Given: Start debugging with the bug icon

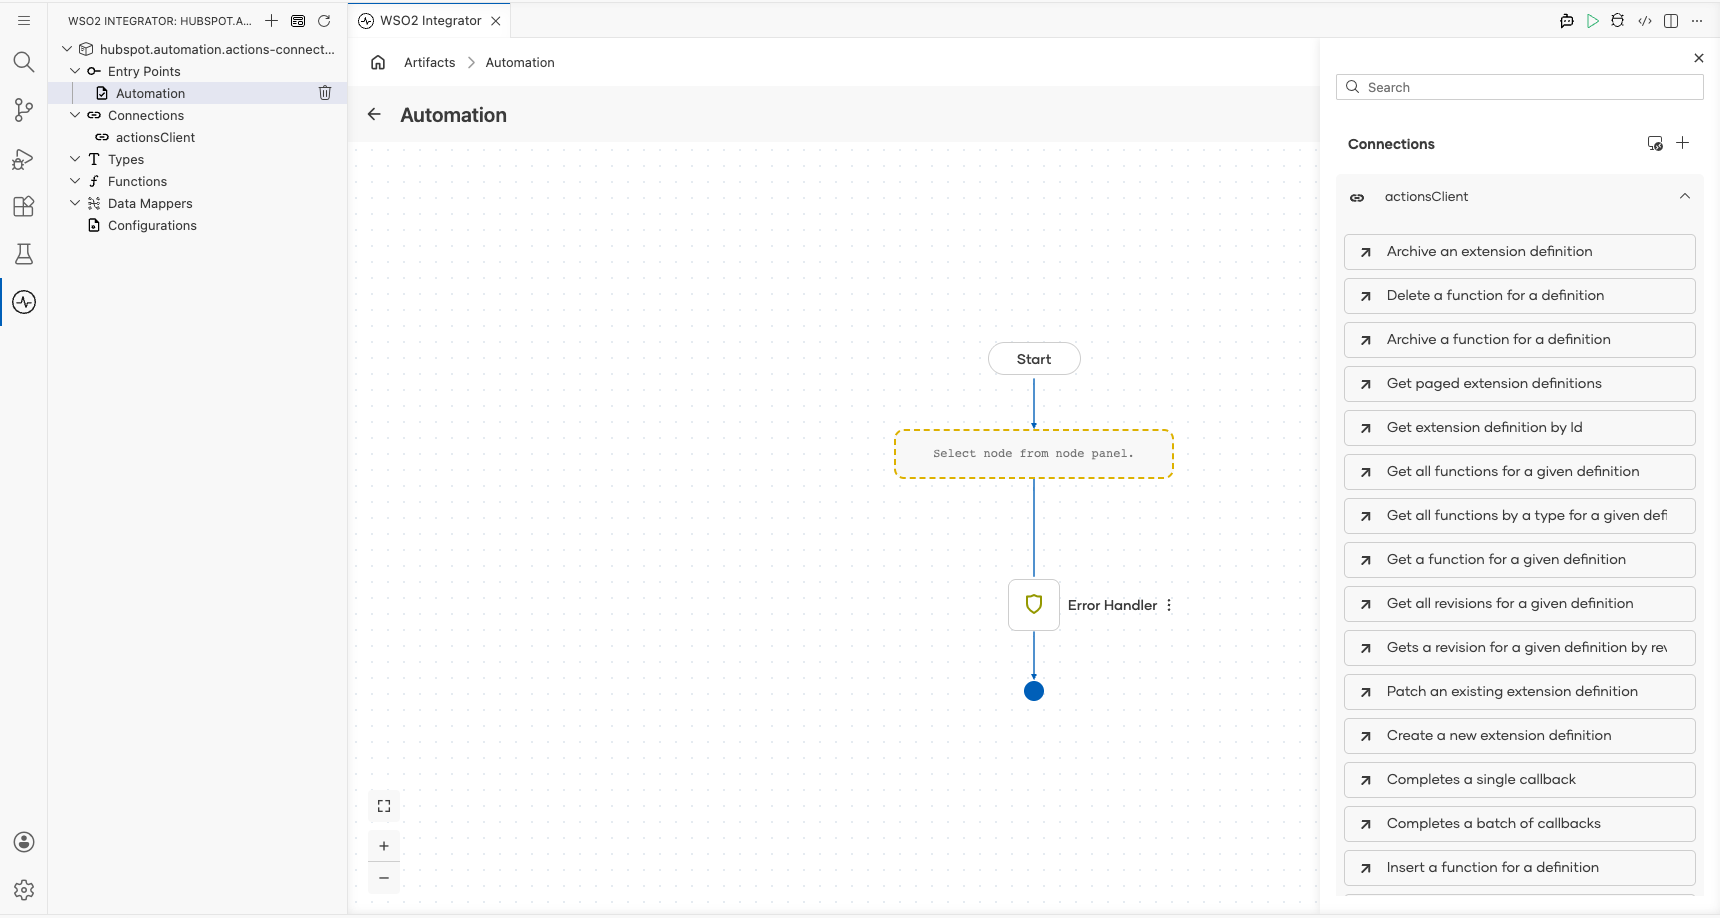Looking at the screenshot, I should (1618, 20).
